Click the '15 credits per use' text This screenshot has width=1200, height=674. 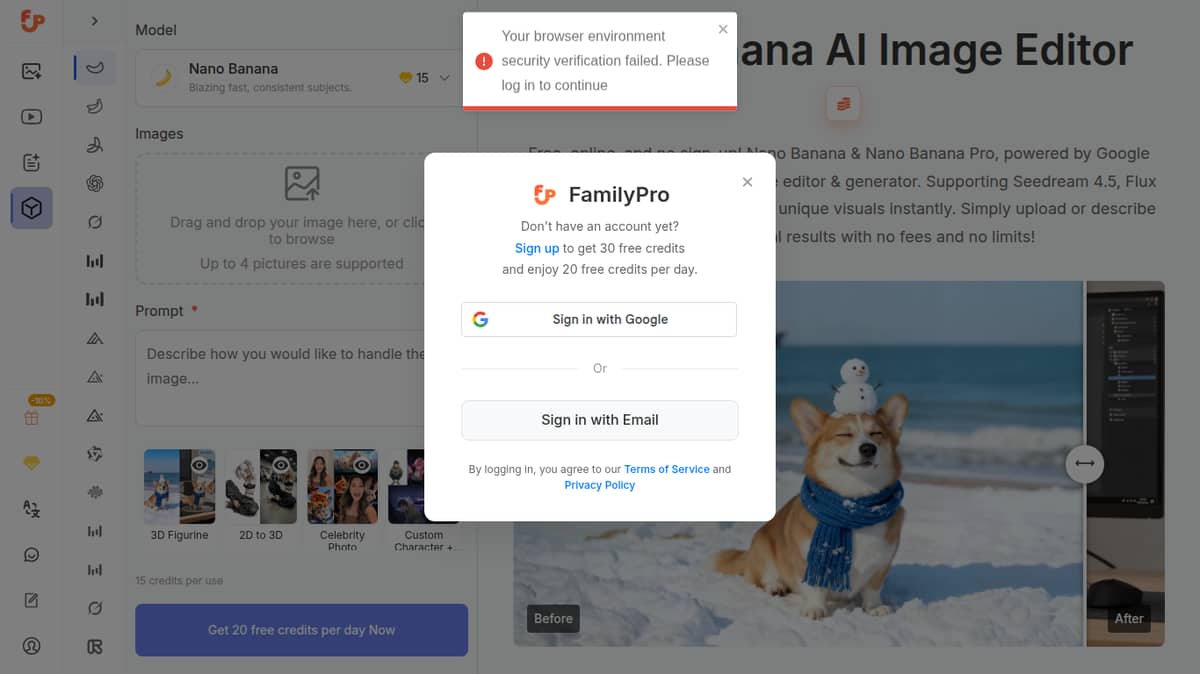click(x=179, y=581)
